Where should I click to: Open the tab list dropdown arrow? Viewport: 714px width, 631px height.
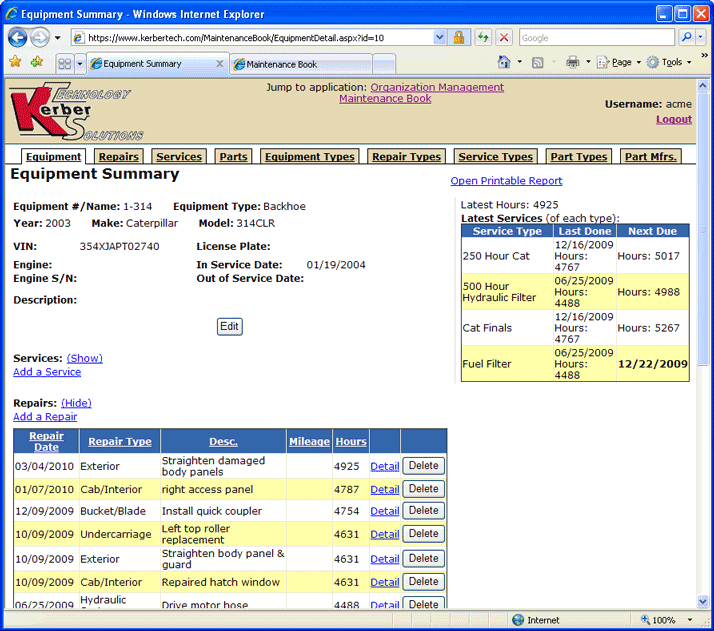click(80, 64)
